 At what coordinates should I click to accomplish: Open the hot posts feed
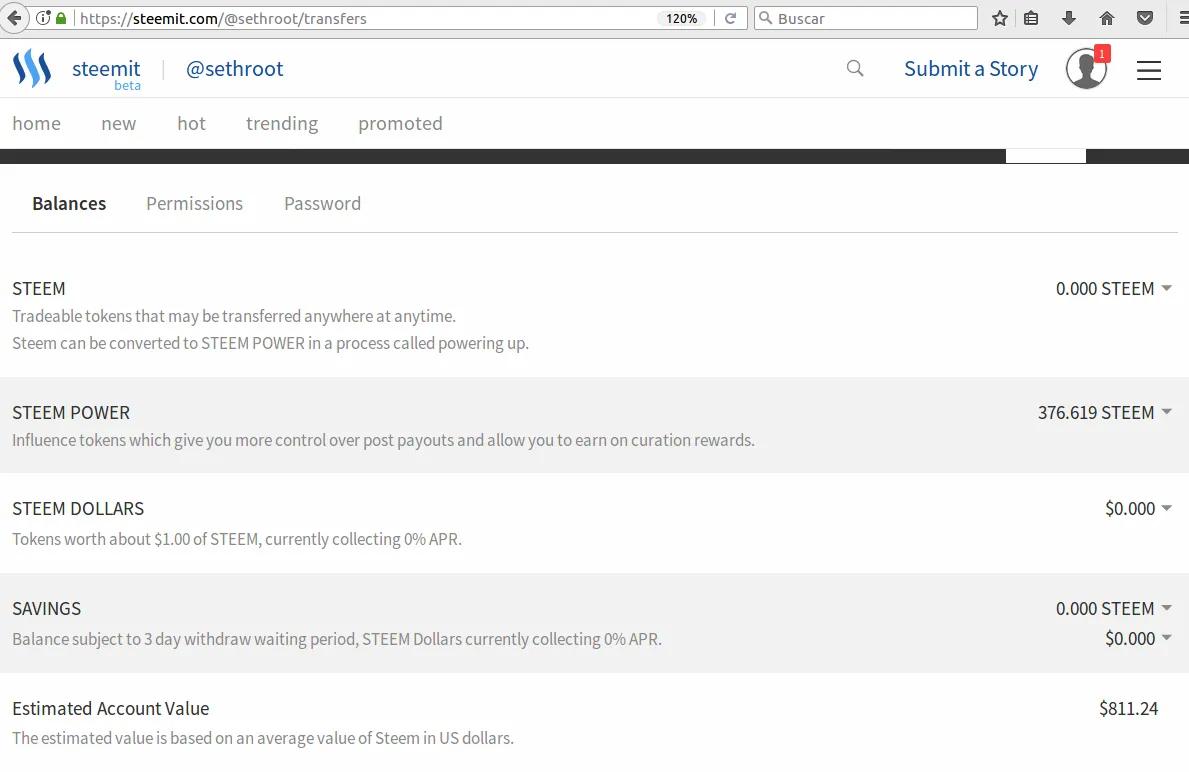tap(191, 124)
